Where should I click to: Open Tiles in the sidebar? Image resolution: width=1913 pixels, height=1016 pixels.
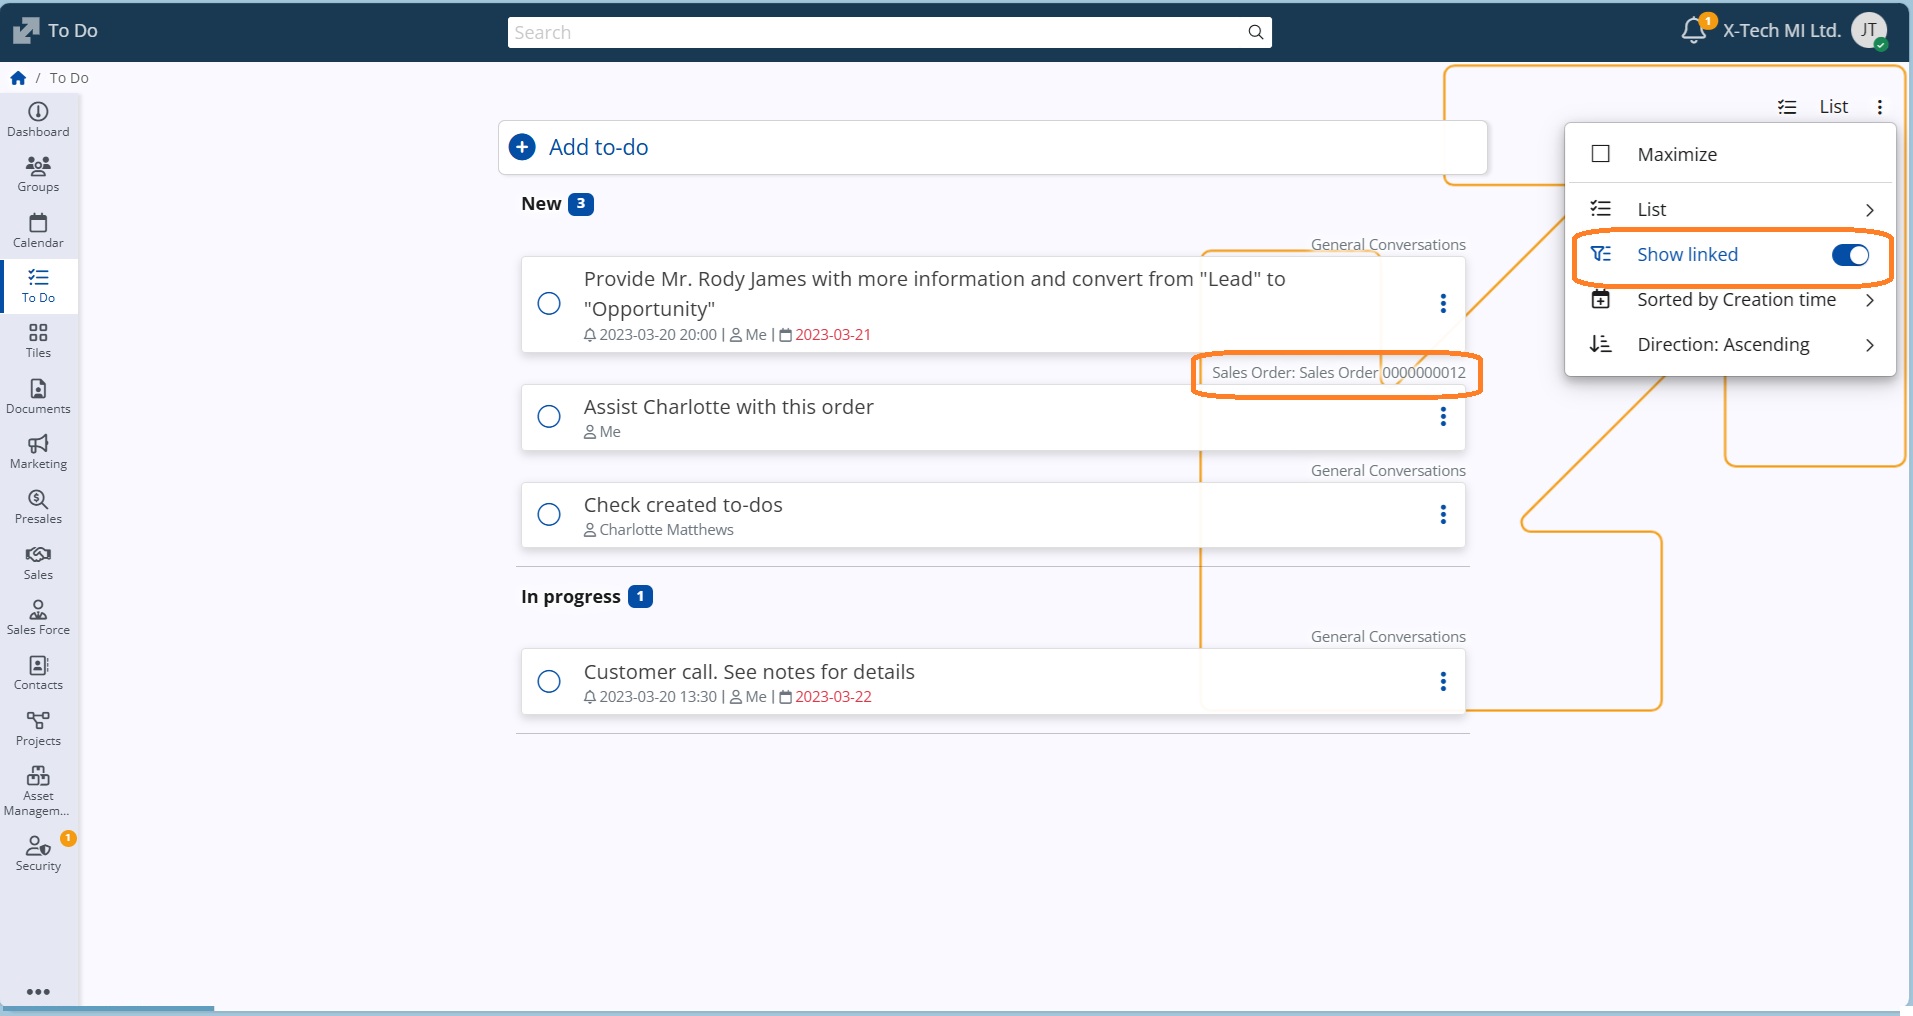coord(38,340)
